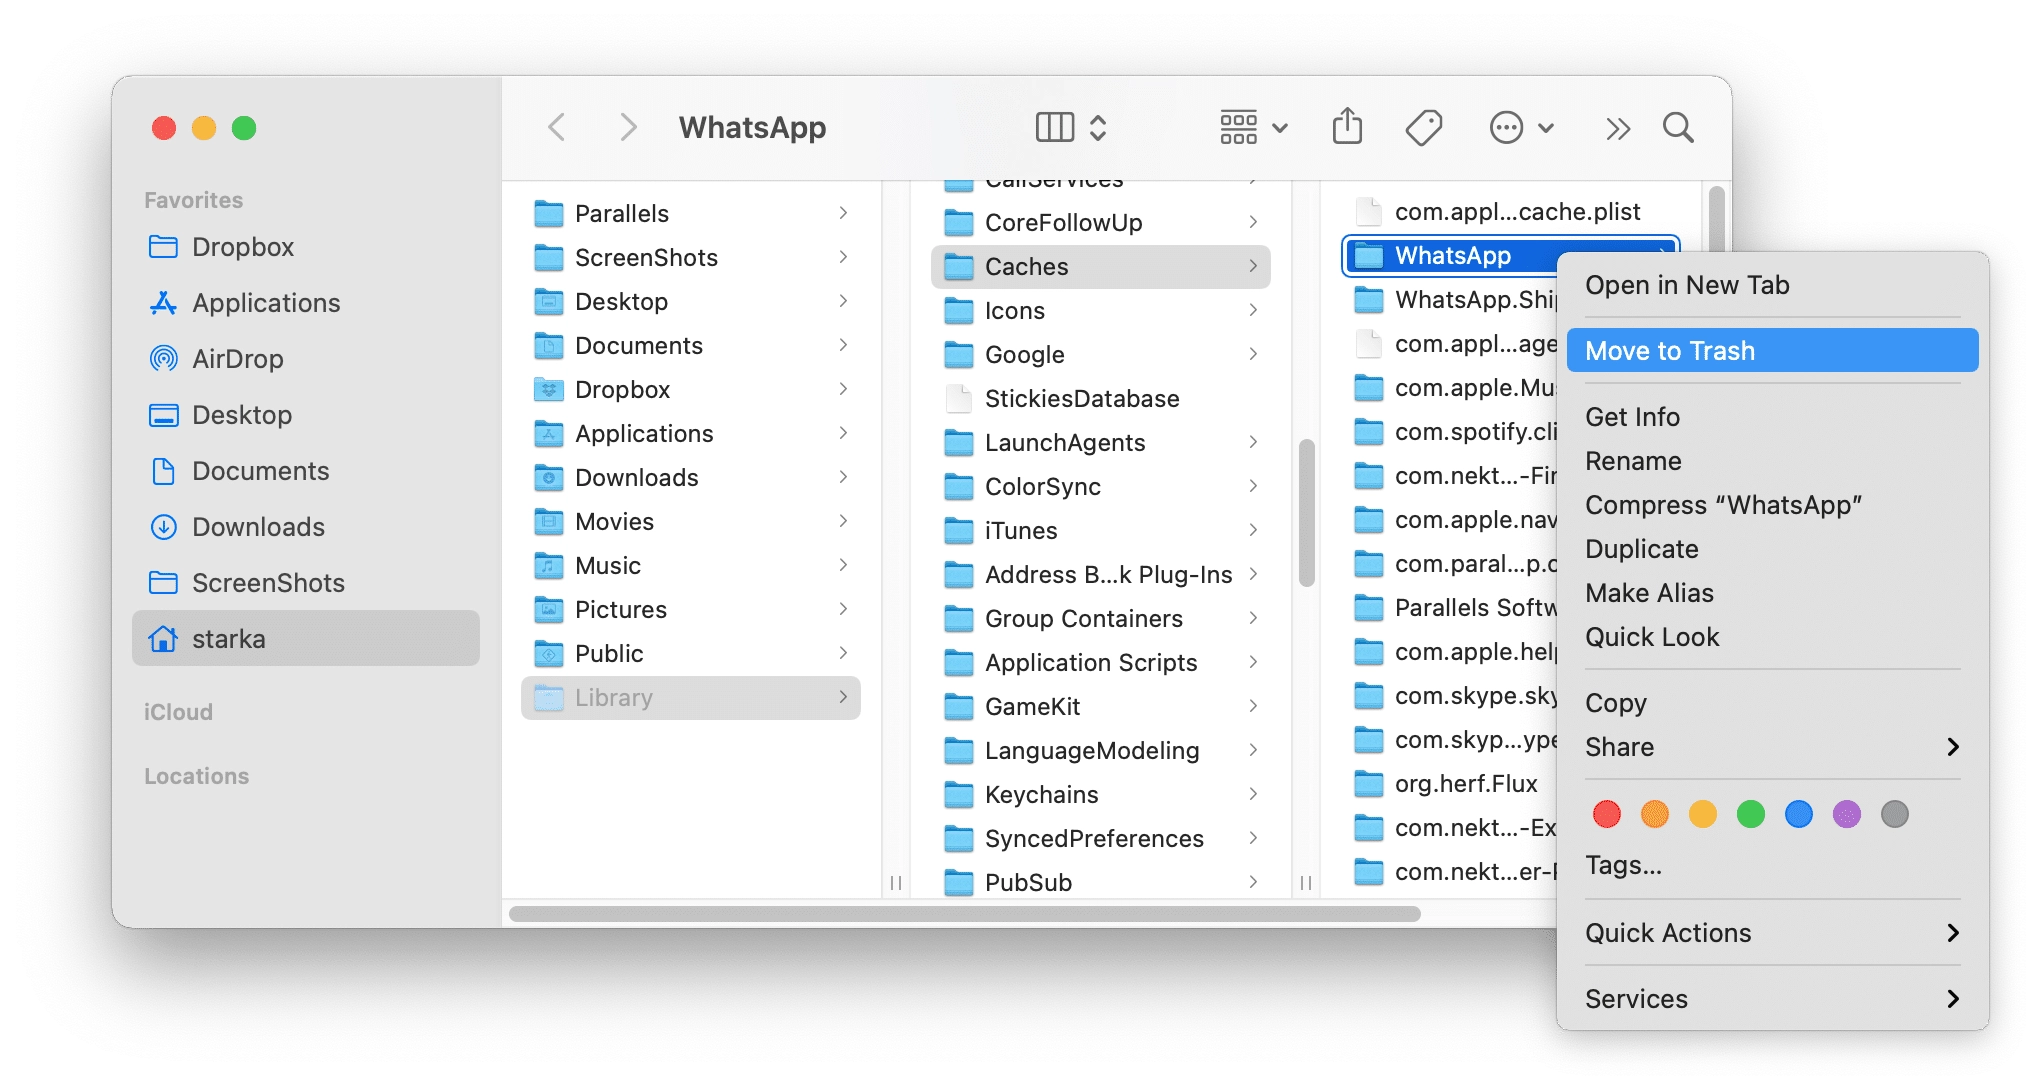Image resolution: width=2026 pixels, height=1076 pixels.
Task: Open Dropbox in the Favorites sidebar
Action: pyautogui.click(x=306, y=247)
